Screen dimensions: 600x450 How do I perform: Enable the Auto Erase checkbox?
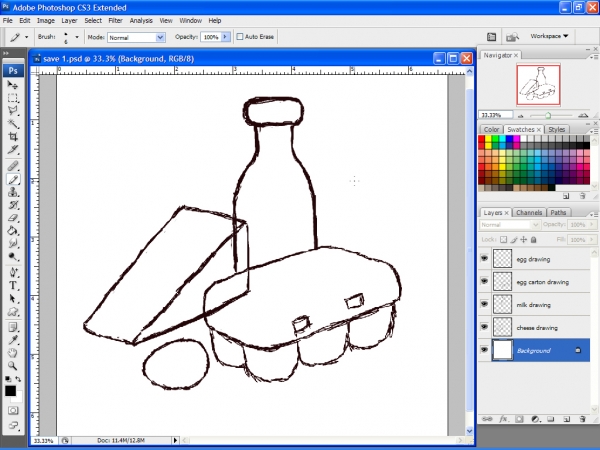(x=240, y=37)
